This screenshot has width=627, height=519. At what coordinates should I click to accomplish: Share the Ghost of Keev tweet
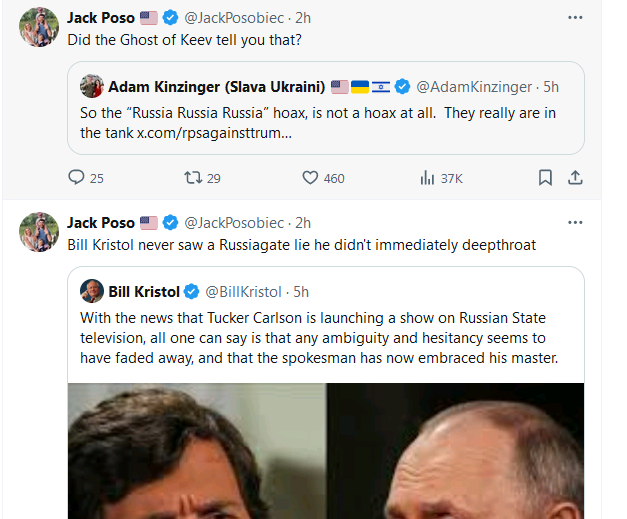tap(575, 178)
